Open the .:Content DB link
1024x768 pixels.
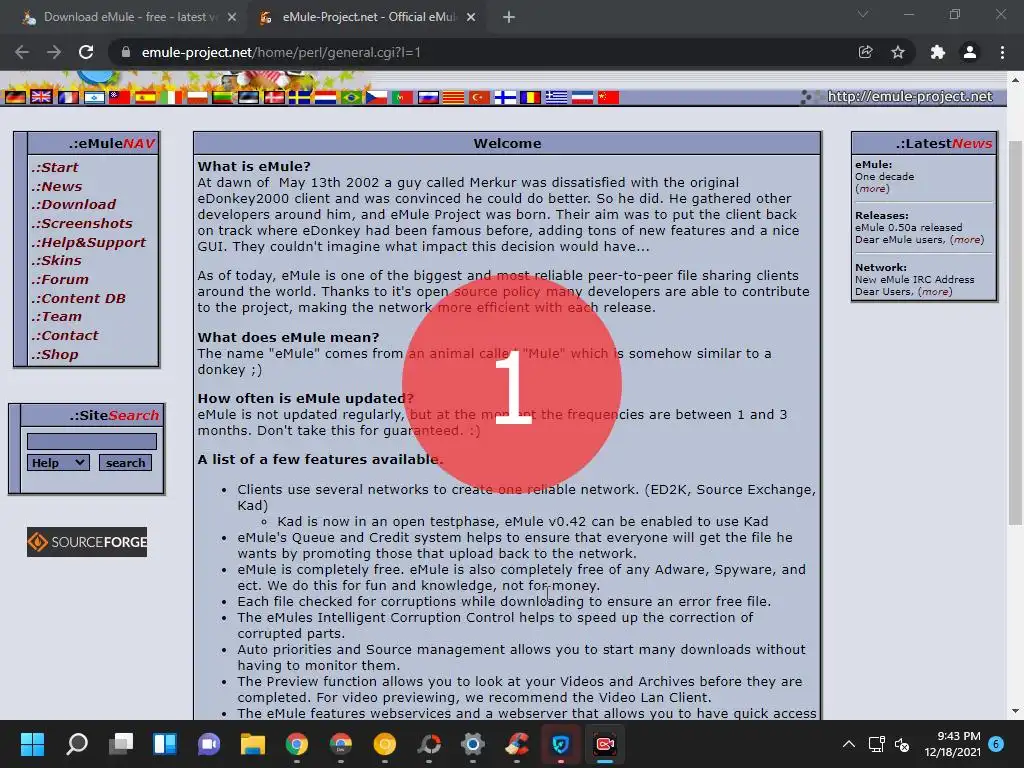click(78, 298)
